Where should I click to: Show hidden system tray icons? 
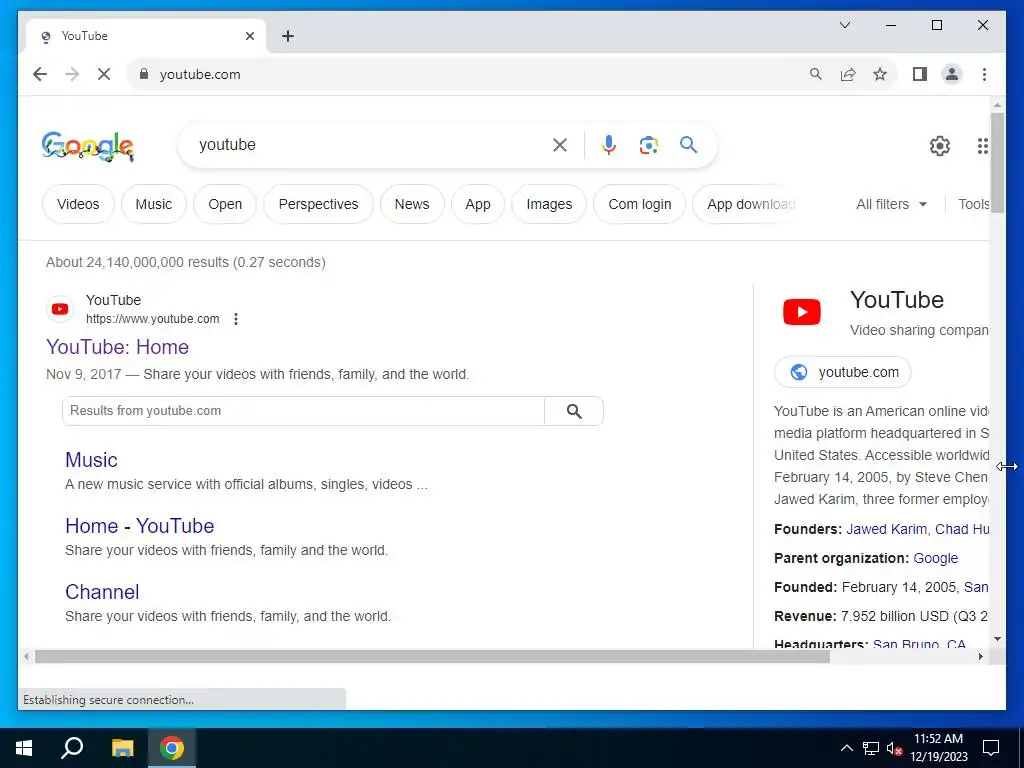(x=846, y=748)
